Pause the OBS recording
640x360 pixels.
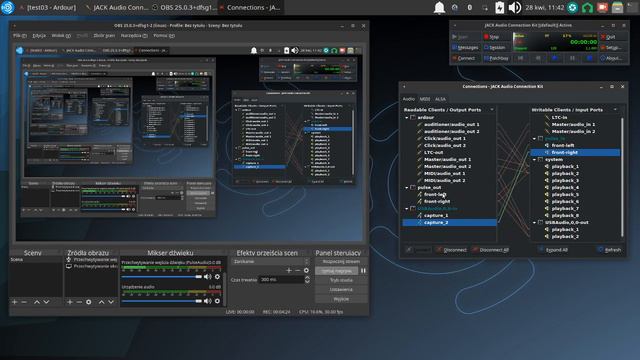[363, 271]
